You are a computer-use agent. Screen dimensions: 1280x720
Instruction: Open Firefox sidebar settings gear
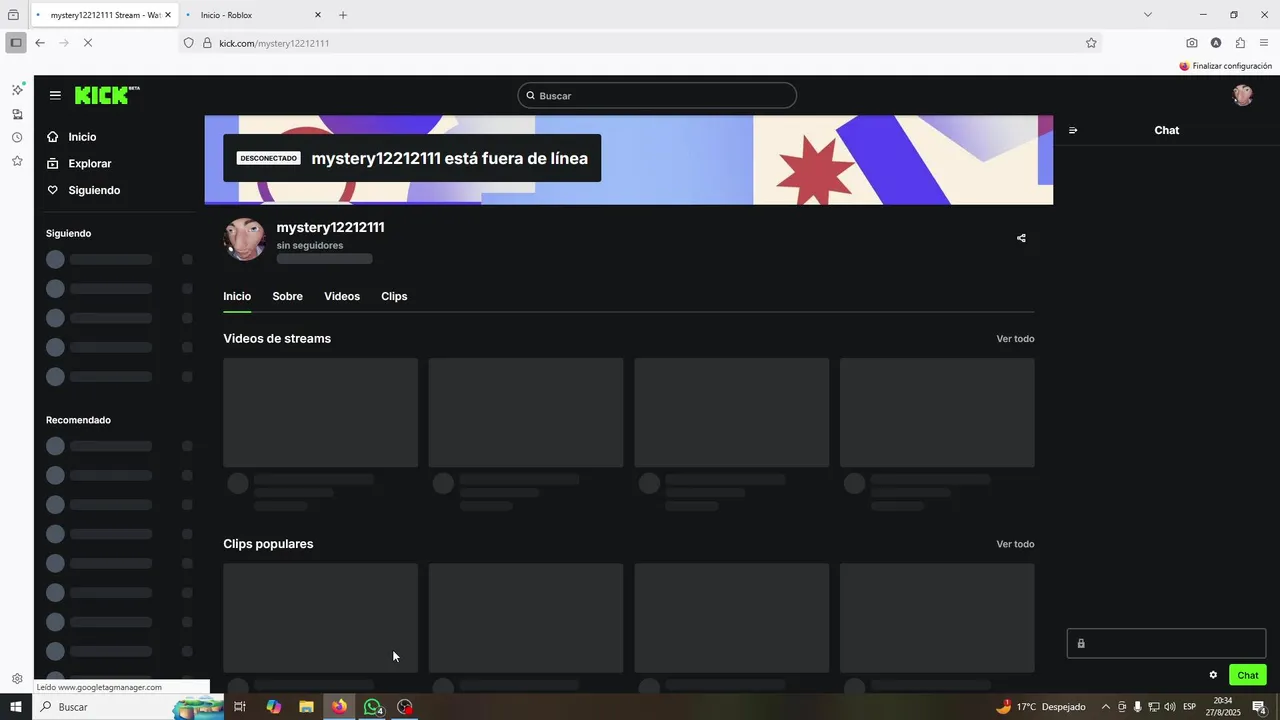(17, 679)
